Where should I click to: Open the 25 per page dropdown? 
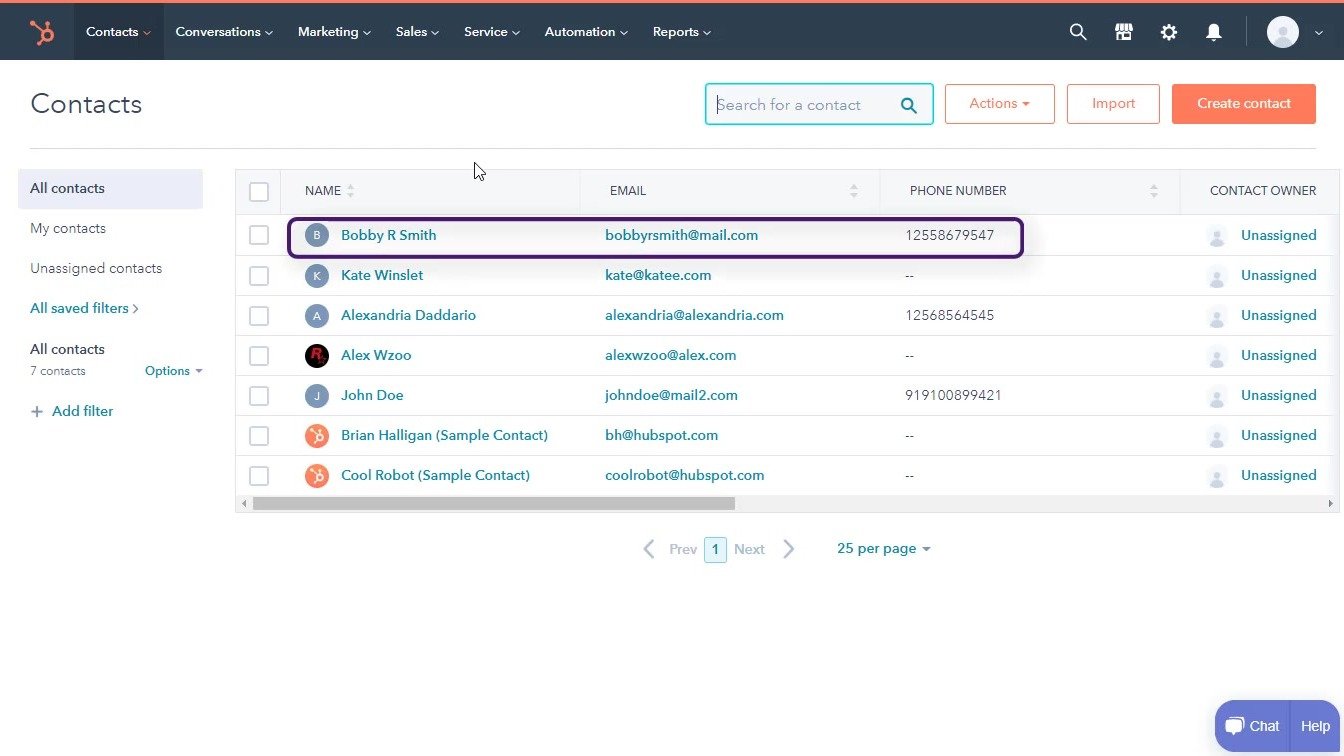[882, 548]
